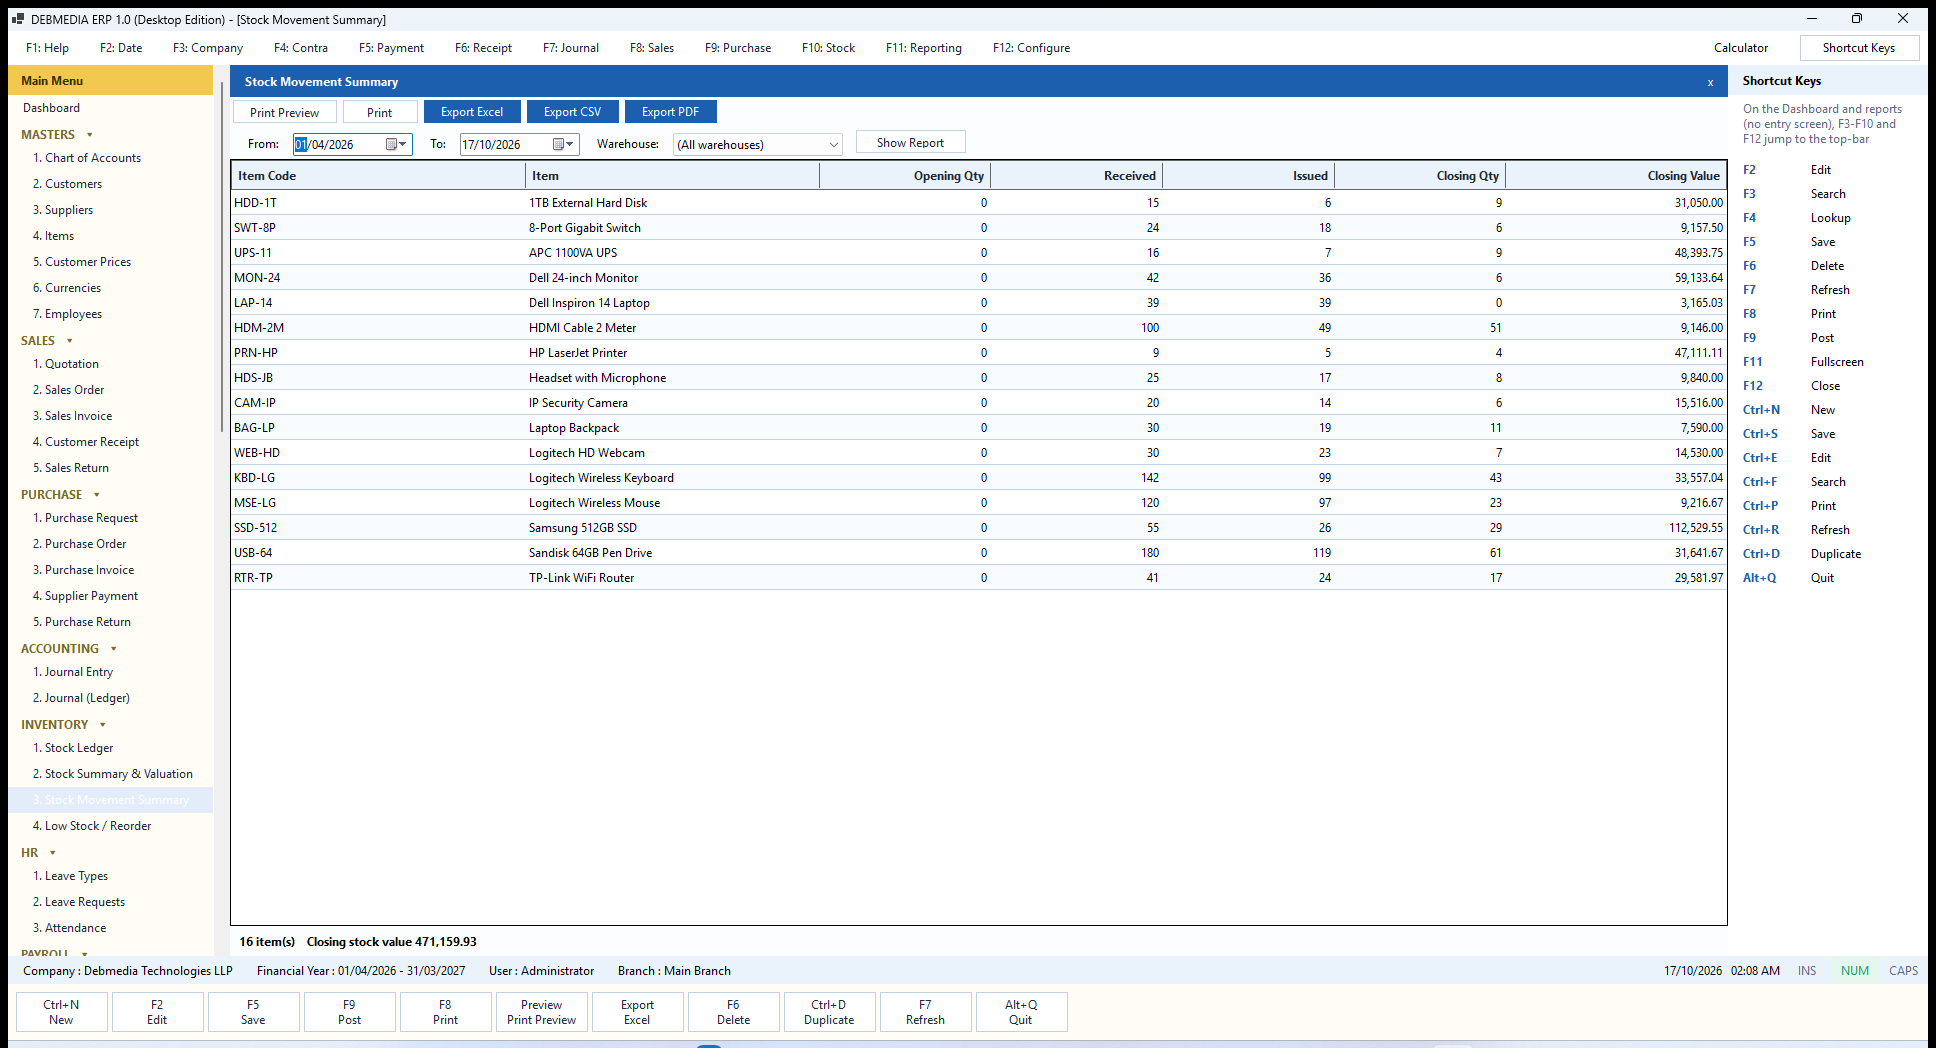Click the Alt+Q Quit bottom button

coord(1021,1012)
